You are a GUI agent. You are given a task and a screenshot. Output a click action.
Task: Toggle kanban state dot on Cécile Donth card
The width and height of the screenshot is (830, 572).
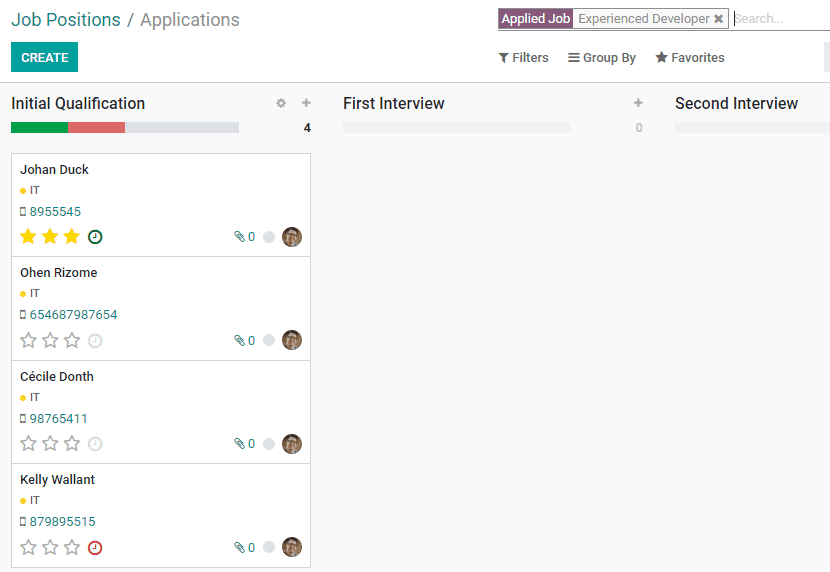[269, 444]
